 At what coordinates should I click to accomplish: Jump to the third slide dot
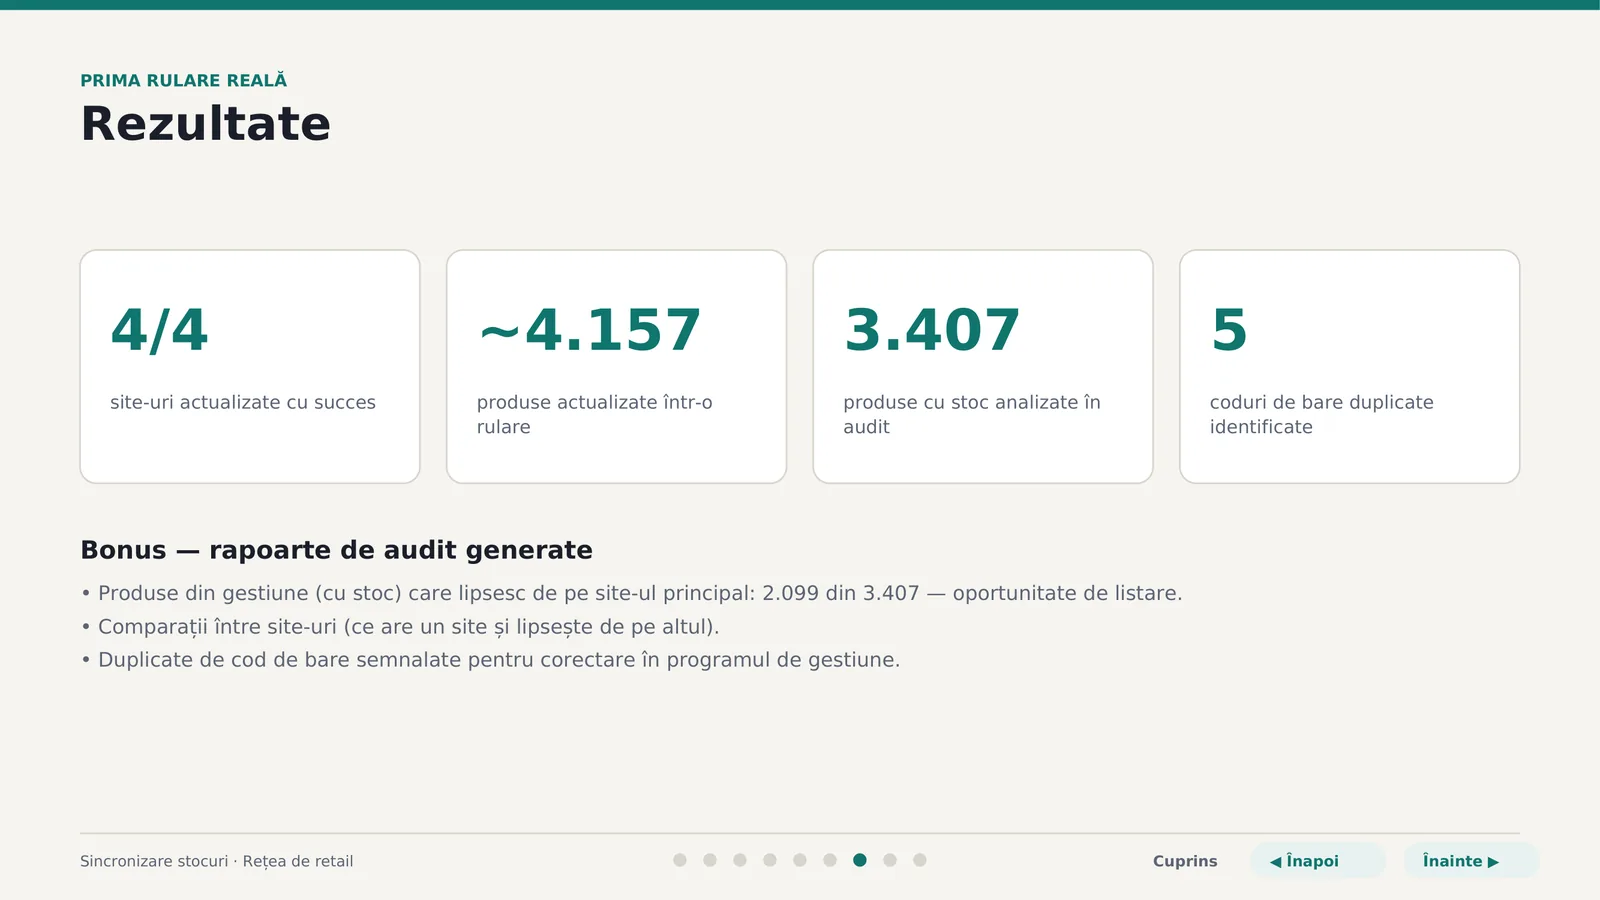pyautogui.click(x=740, y=860)
